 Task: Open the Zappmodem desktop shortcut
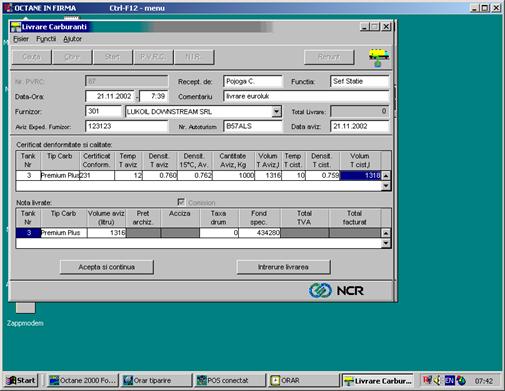pyautogui.click(x=25, y=314)
